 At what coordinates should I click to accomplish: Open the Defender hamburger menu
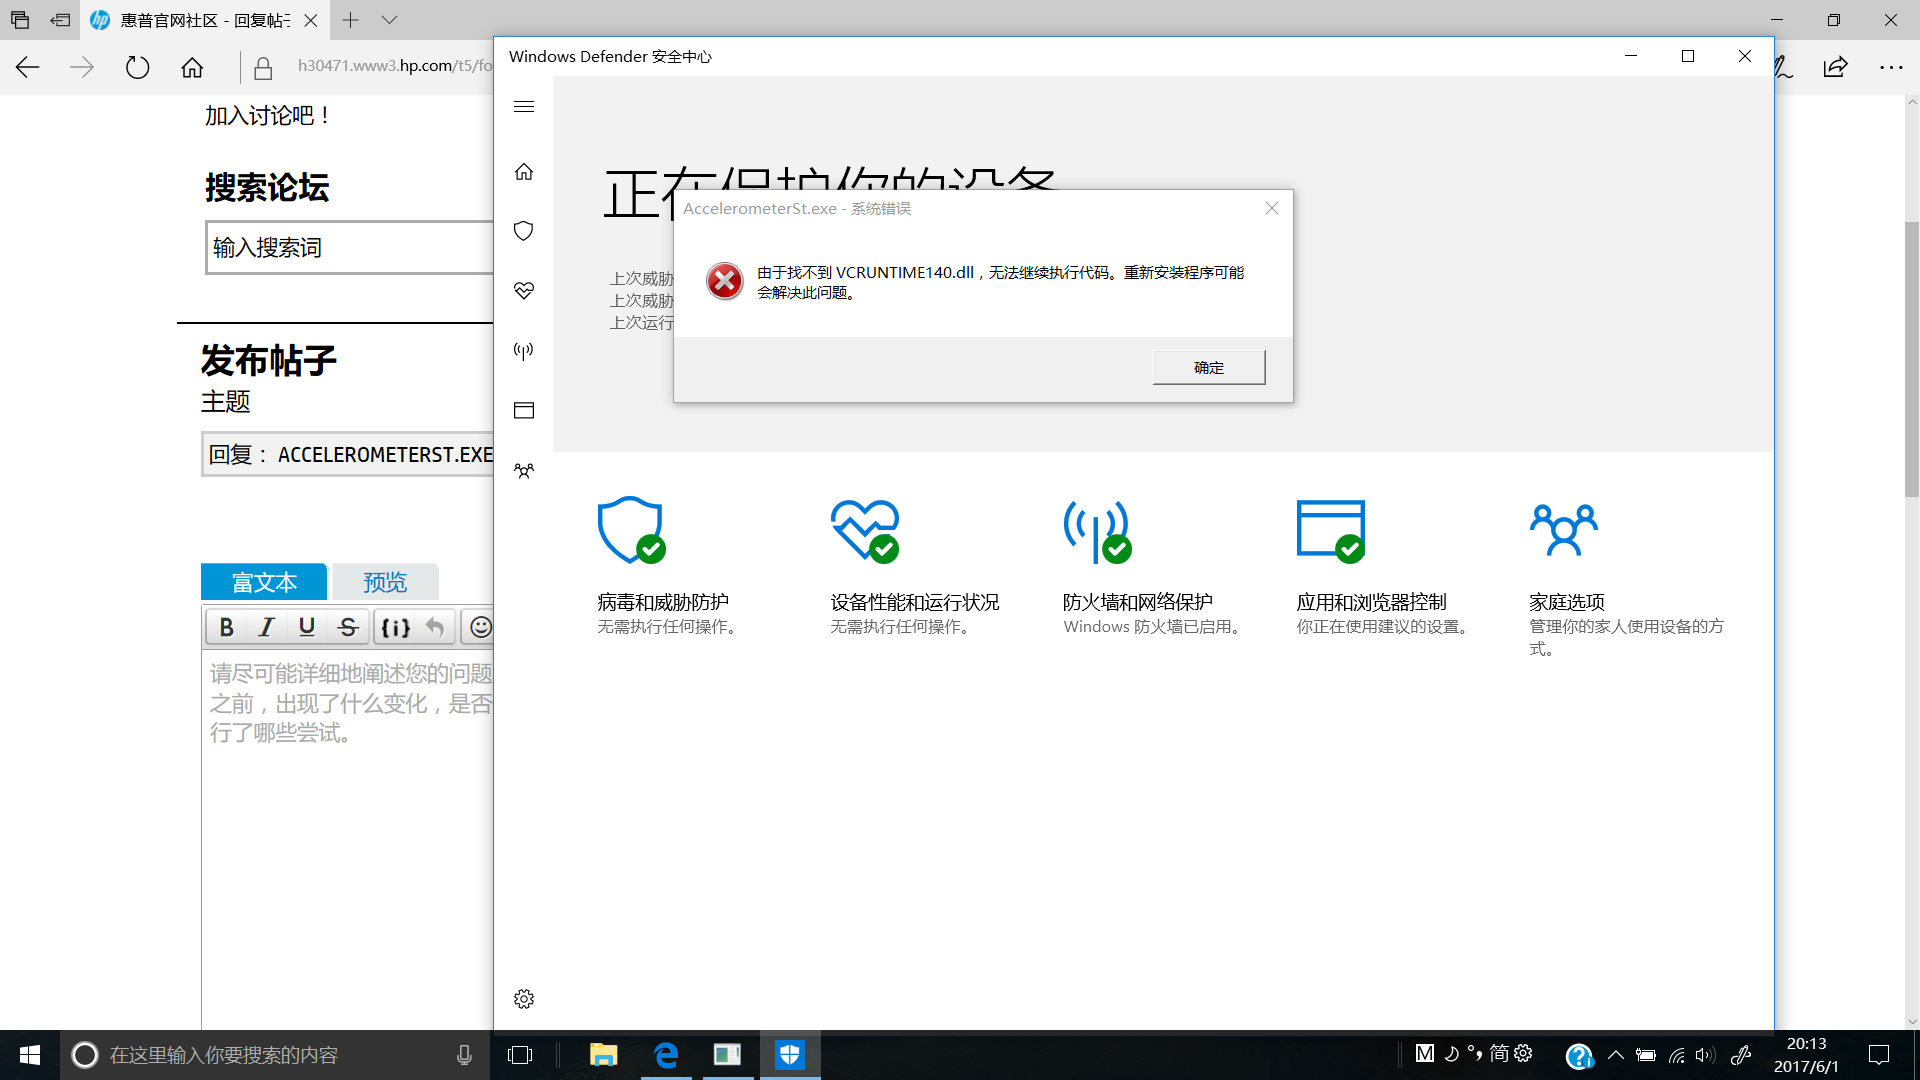(524, 107)
